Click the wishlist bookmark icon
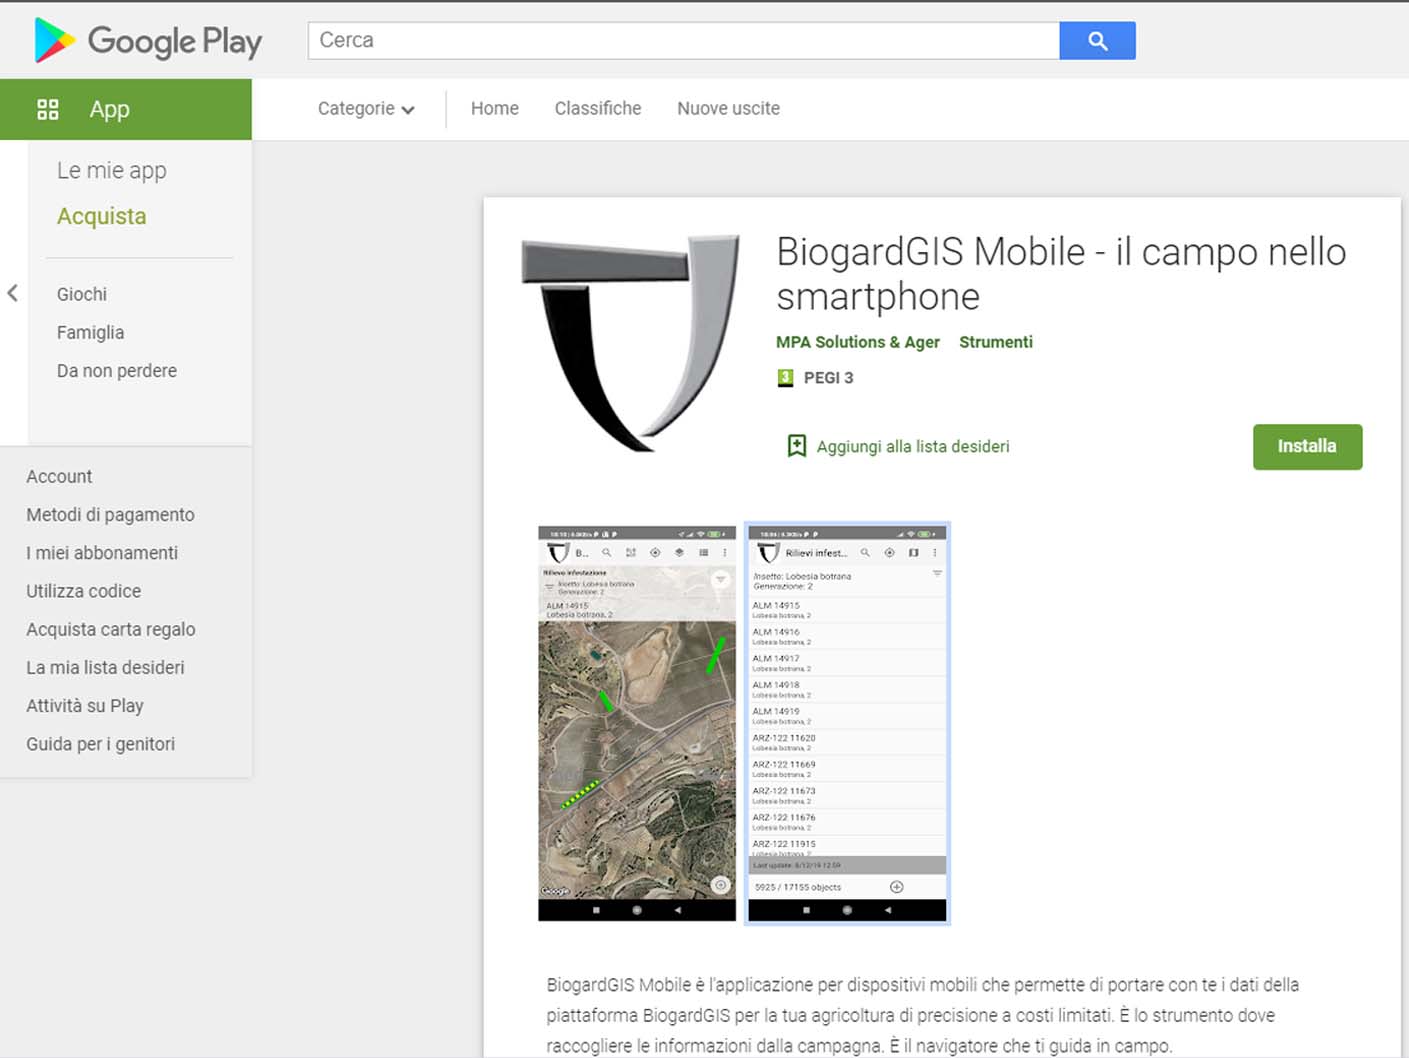The image size is (1409, 1058). pyautogui.click(x=797, y=446)
